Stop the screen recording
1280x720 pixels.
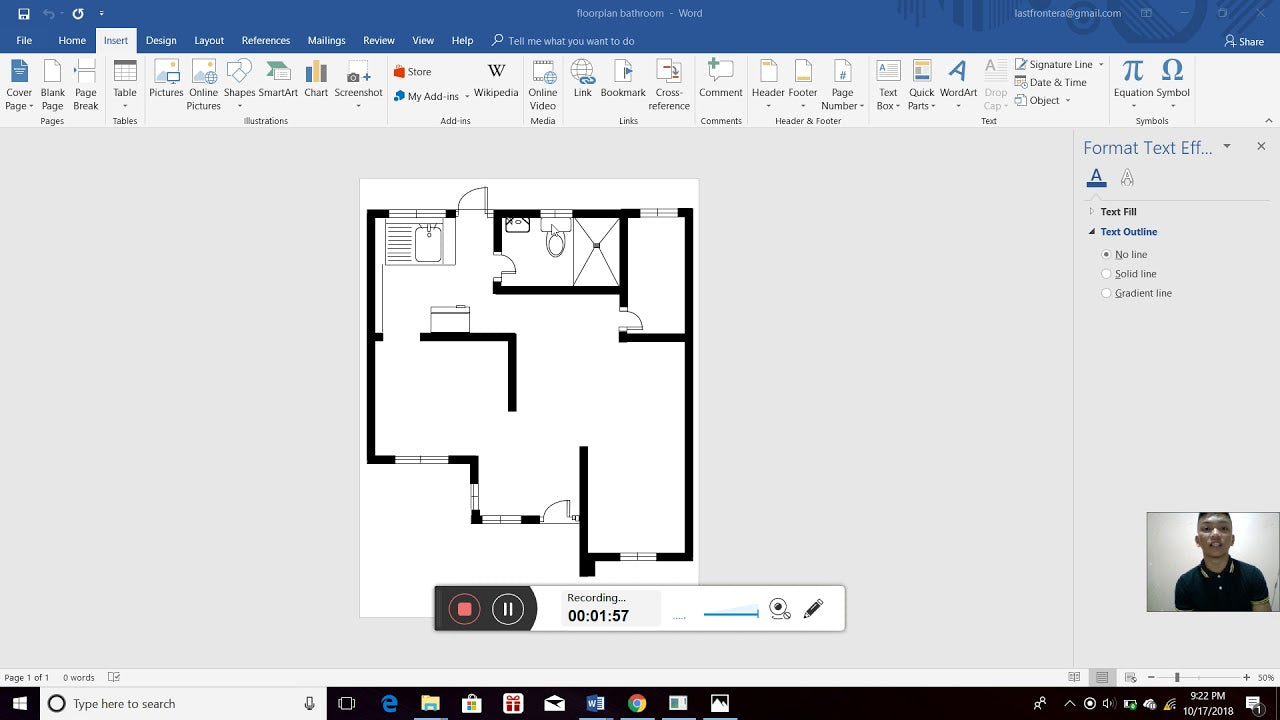(x=463, y=608)
